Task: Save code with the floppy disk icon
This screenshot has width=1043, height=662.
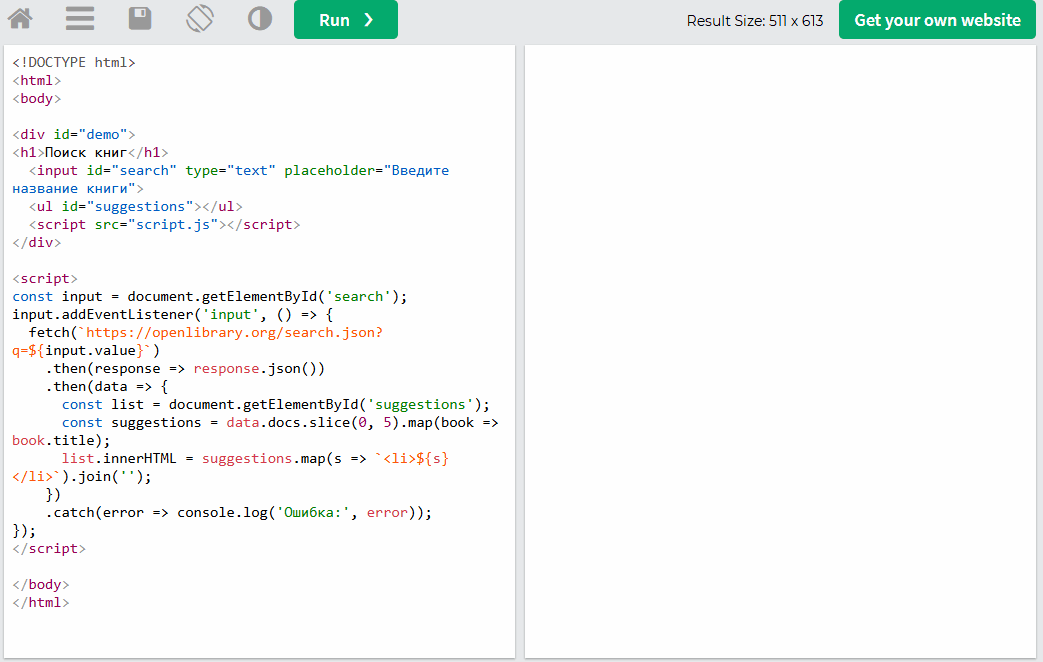Action: coord(140,19)
